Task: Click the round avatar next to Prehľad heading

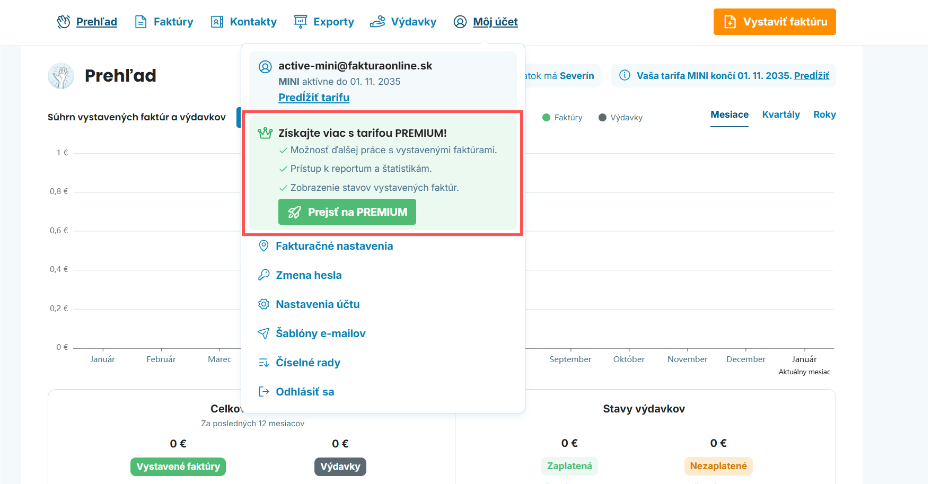Action: pyautogui.click(x=61, y=76)
